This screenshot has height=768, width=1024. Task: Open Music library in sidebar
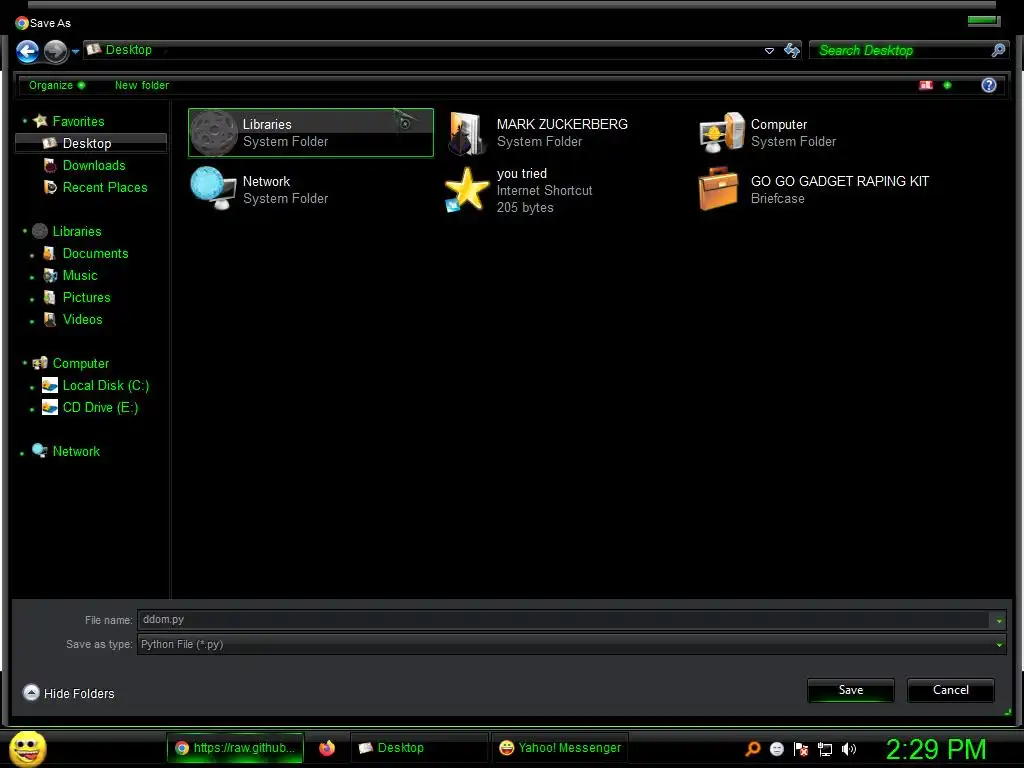point(80,276)
